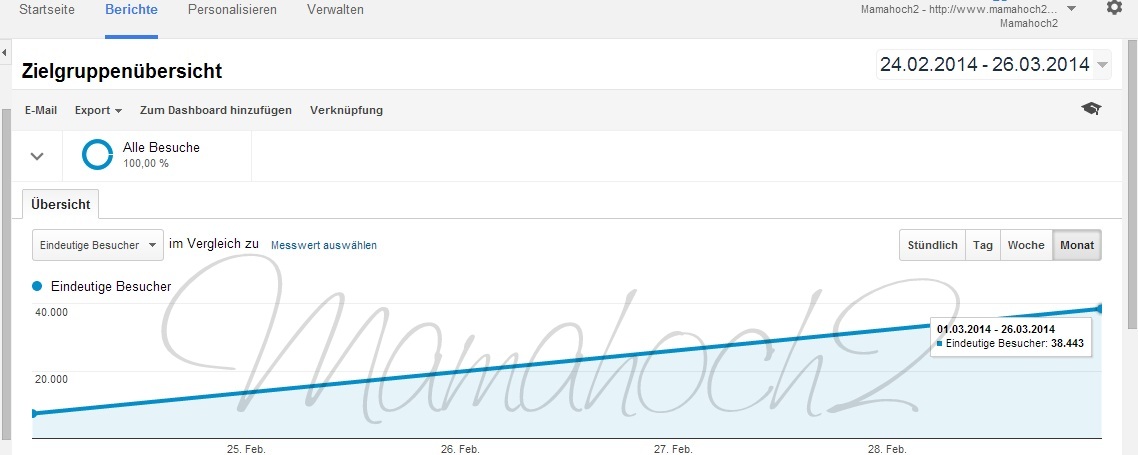Switch to the Personalisieren tab

tap(232, 10)
